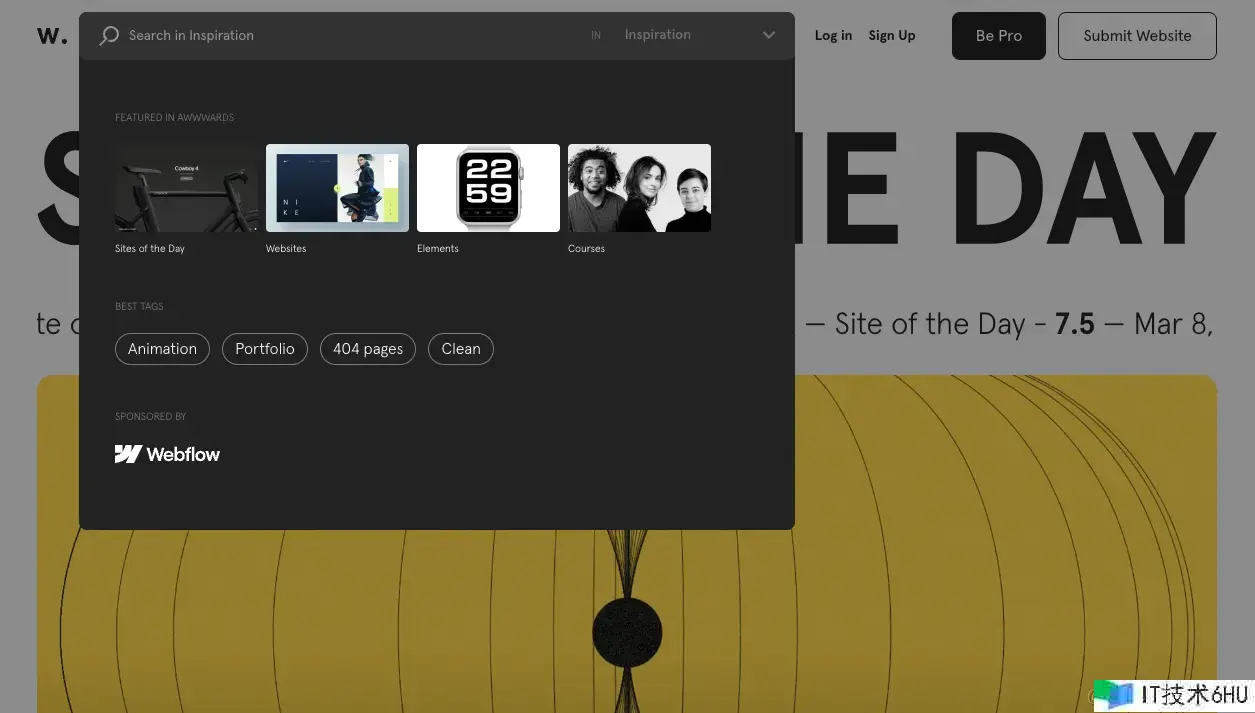Click the Awwwards W. logo
Image resolution: width=1255 pixels, height=713 pixels.
tap(52, 36)
